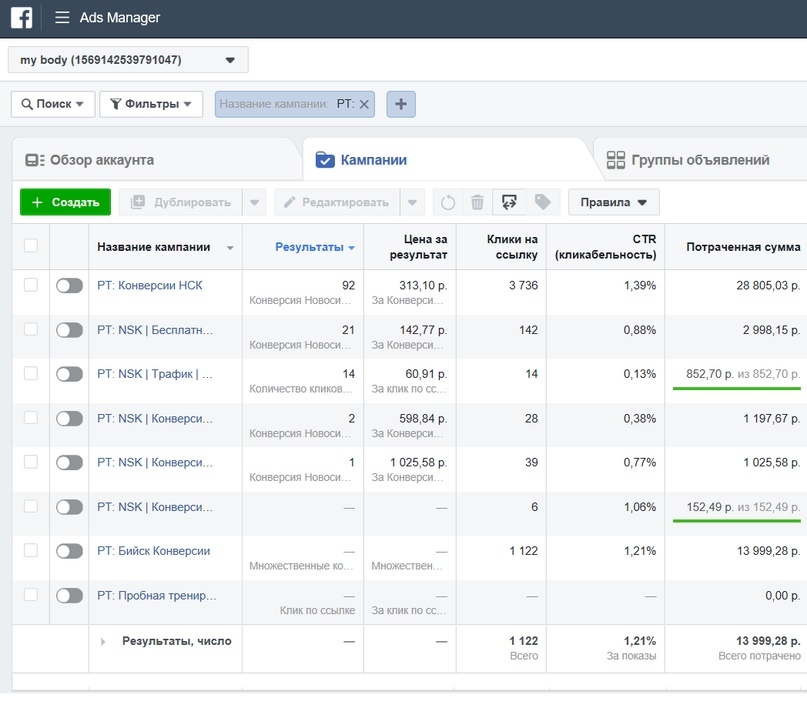Screen dimensions: 807x708
Task: Open the Название кампании column dropdown arrow
Action: 230,248
